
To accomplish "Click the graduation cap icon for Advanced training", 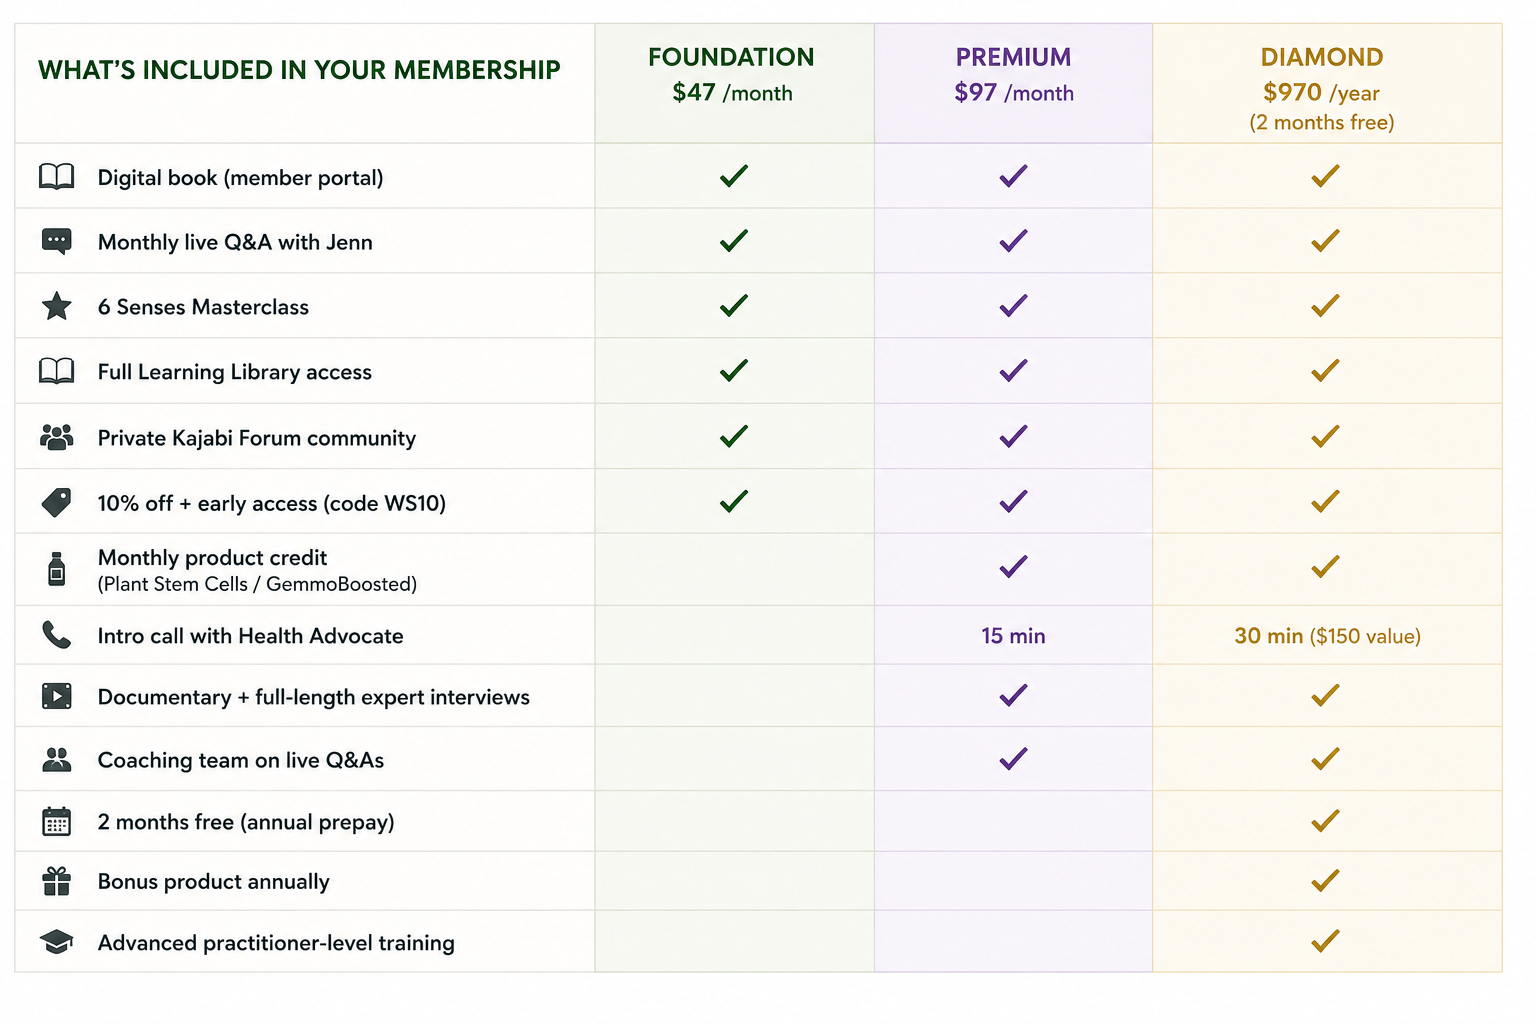I will (x=56, y=942).
